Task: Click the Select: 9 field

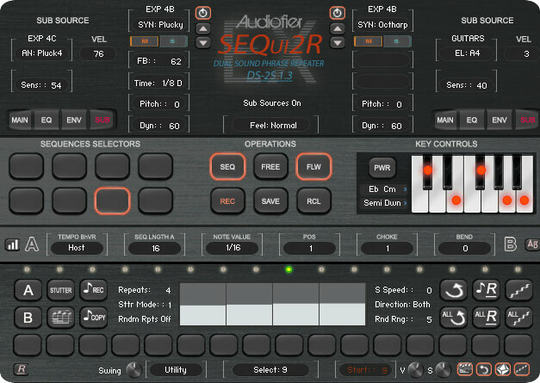Action: coord(270,370)
